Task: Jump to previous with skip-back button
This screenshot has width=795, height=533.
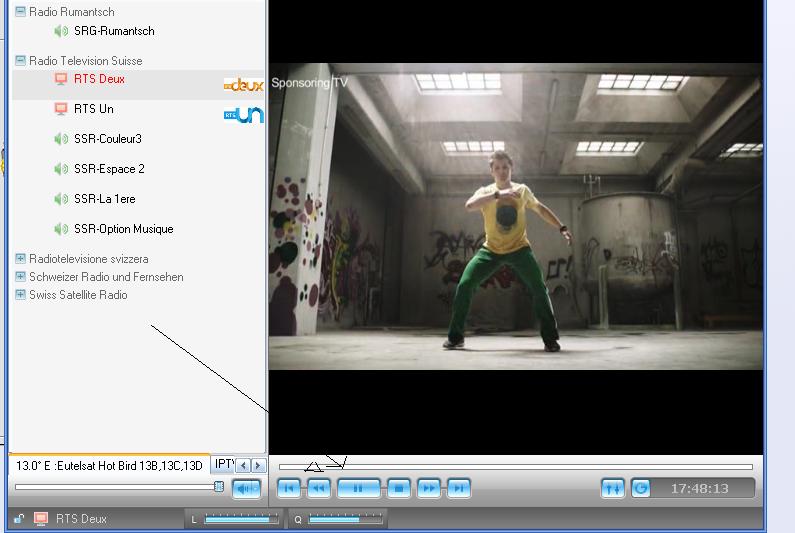Action: [x=290, y=488]
